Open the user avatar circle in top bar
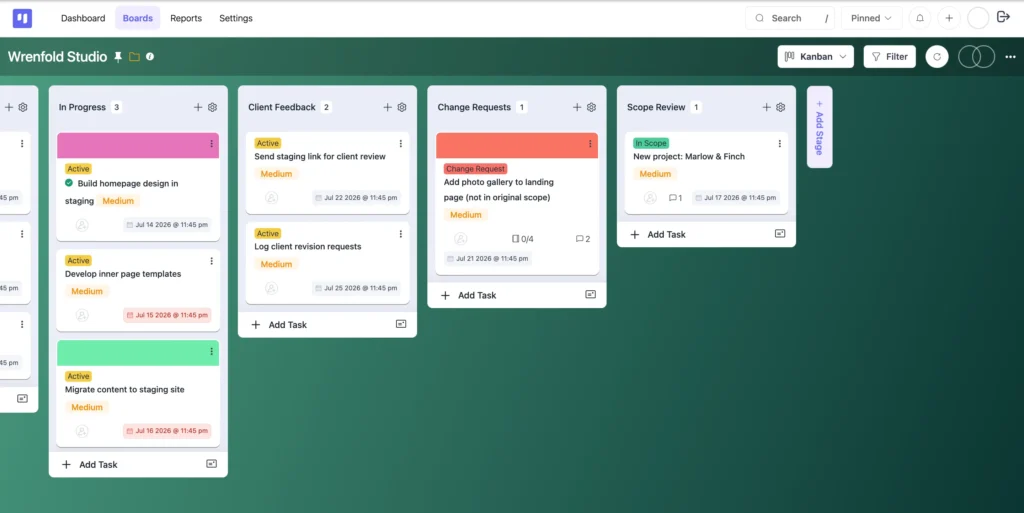This screenshot has height=513, width=1024. click(x=978, y=18)
